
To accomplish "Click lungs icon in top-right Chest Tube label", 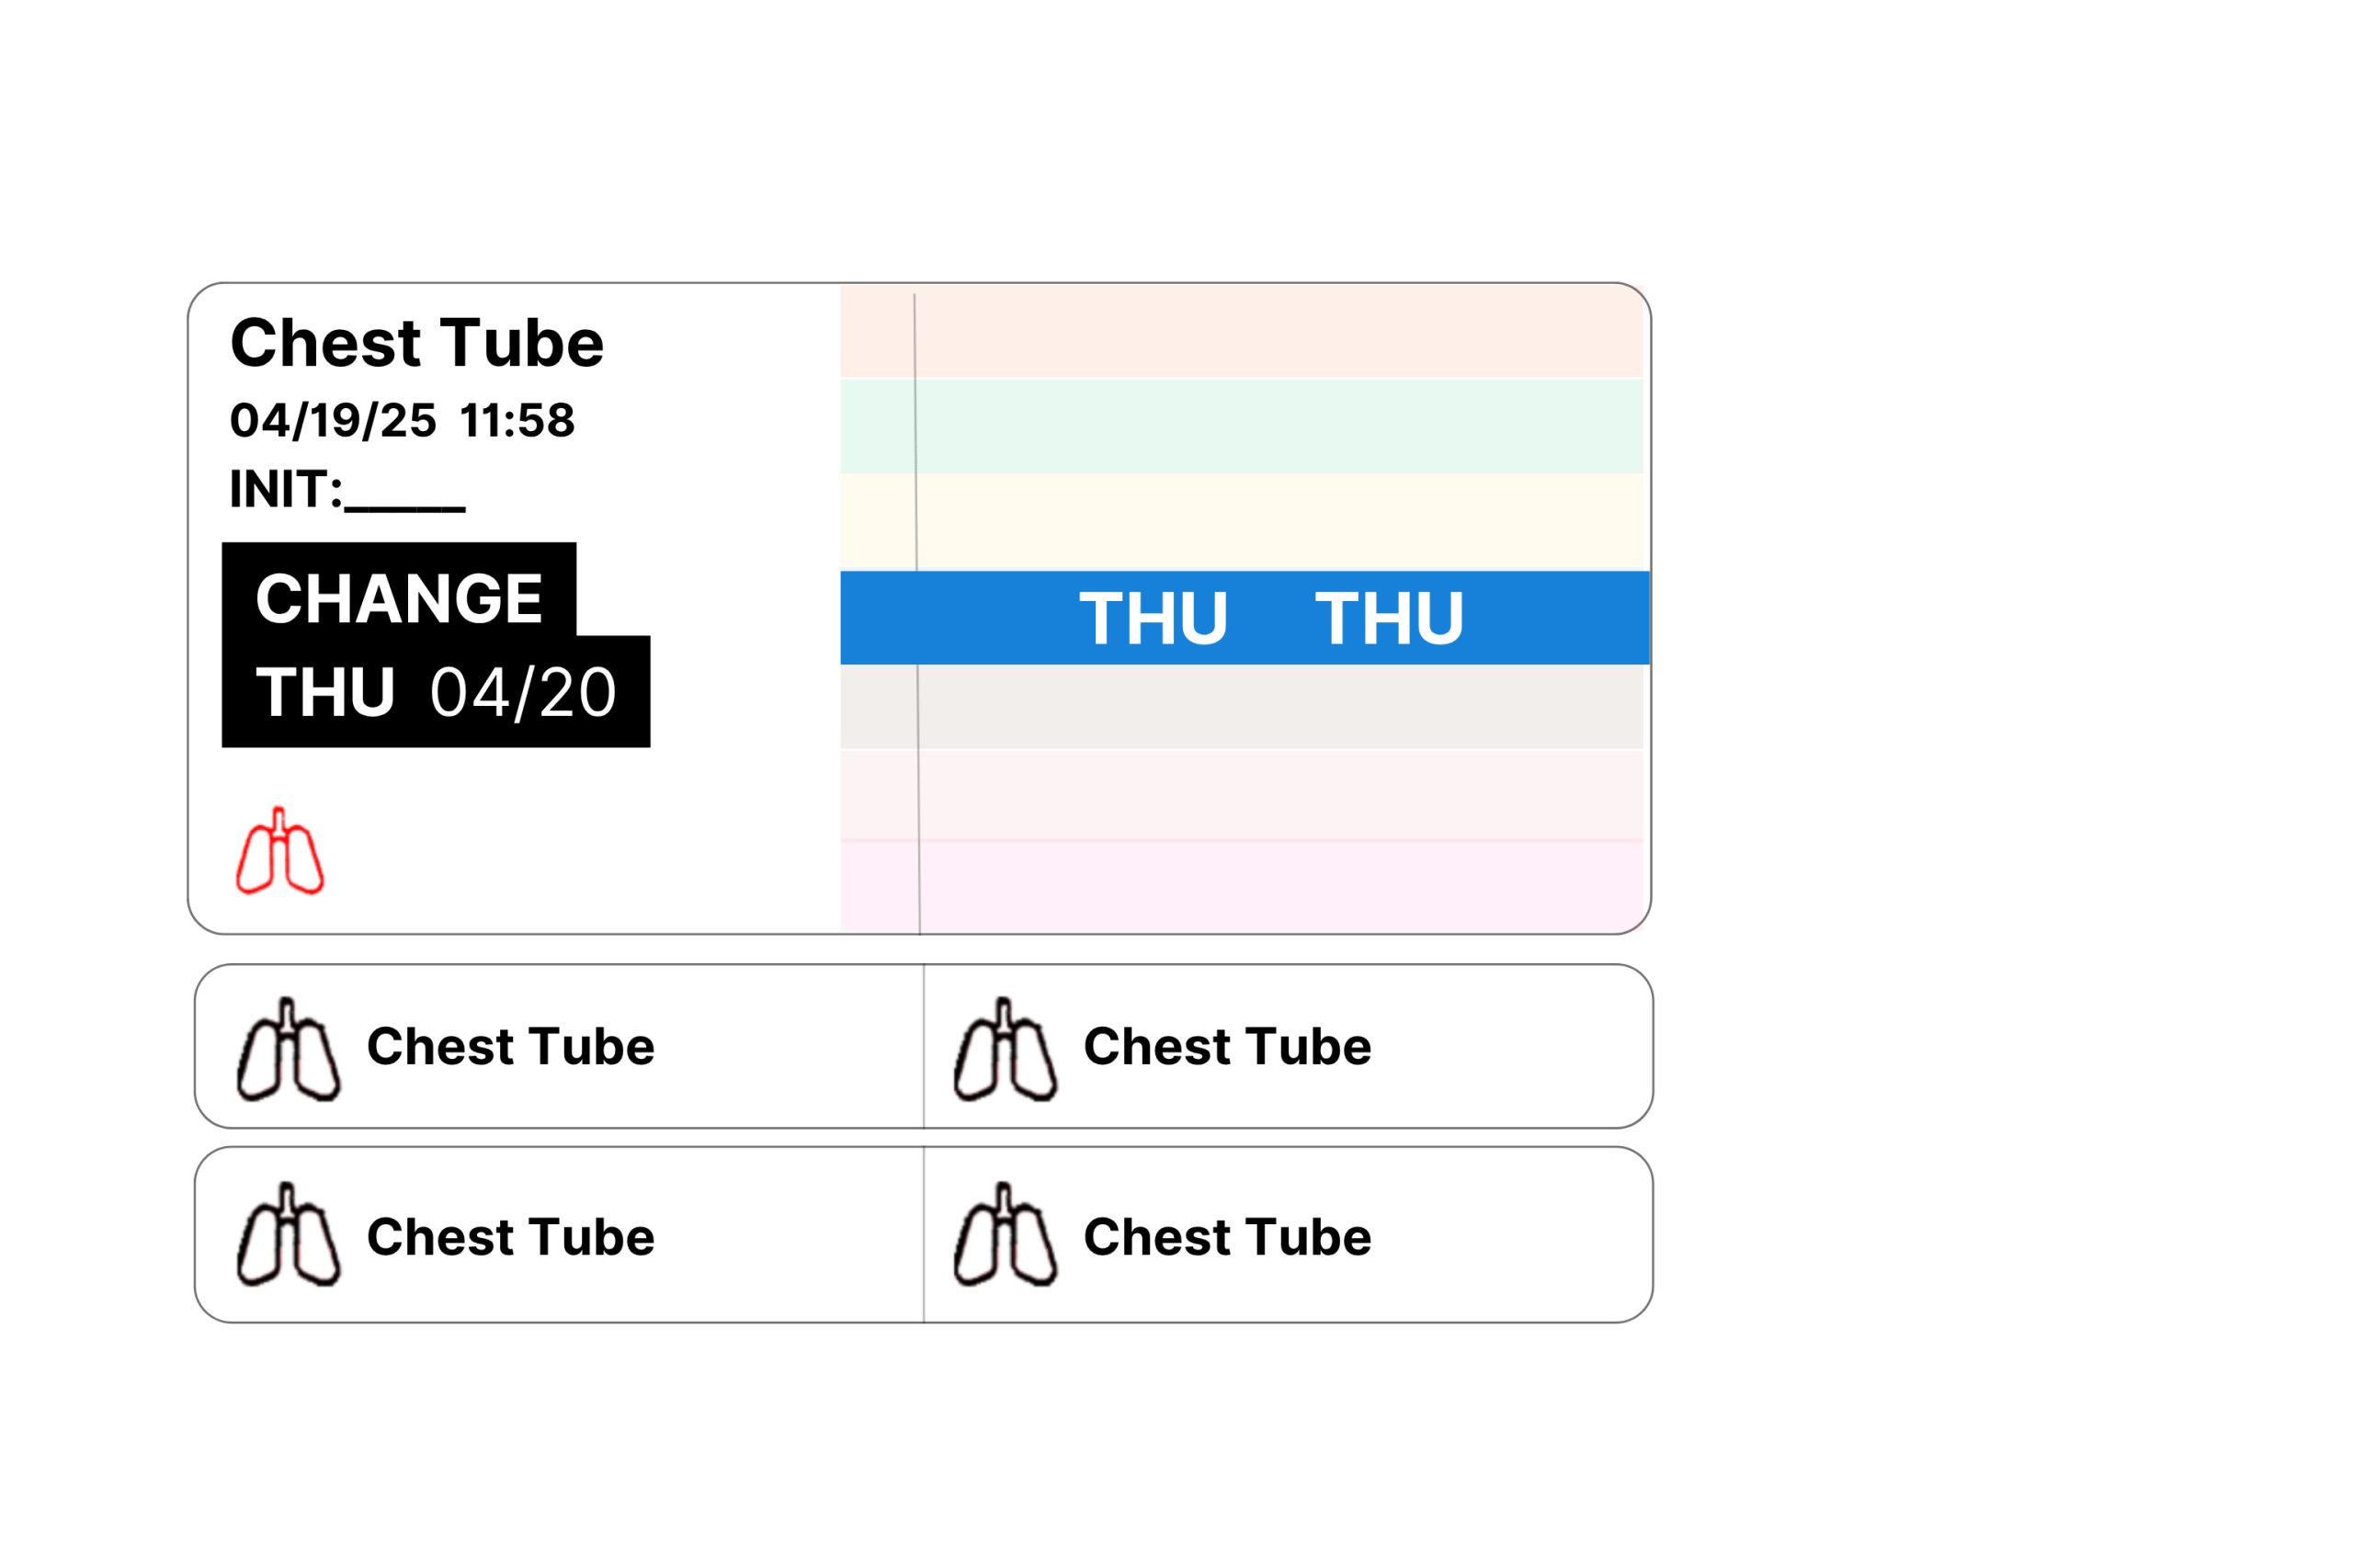I will [1005, 1049].
